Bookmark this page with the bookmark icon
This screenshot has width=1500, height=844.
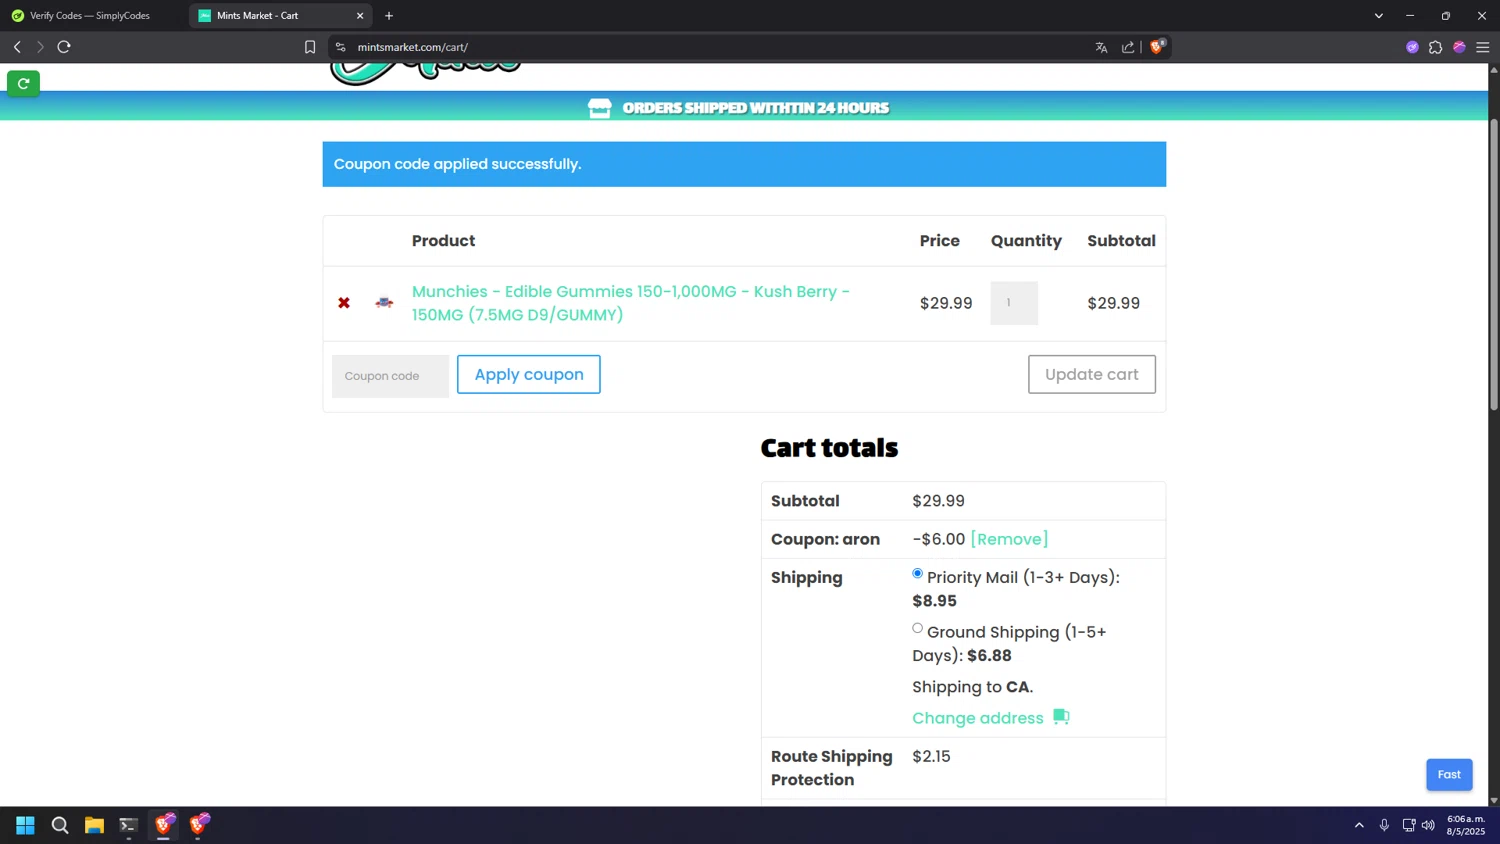point(310,47)
